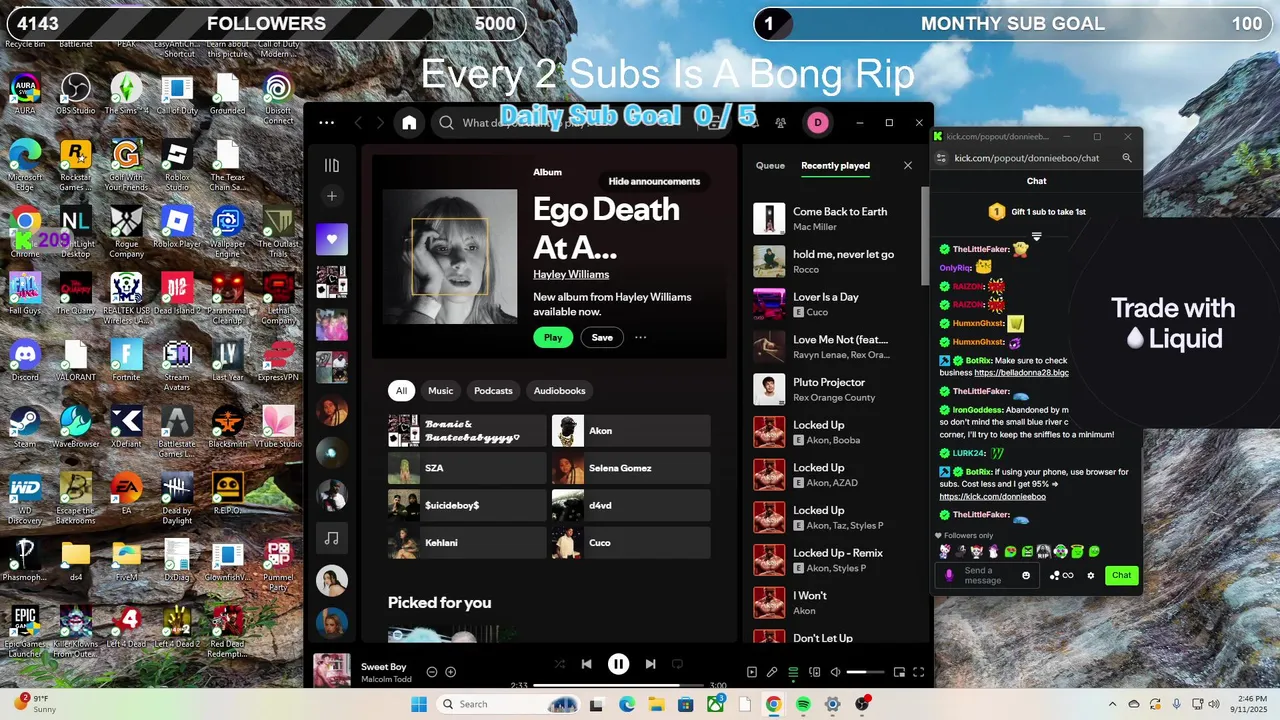Open Spotify three-dot main menu
The image size is (1280, 720).
coord(326,123)
